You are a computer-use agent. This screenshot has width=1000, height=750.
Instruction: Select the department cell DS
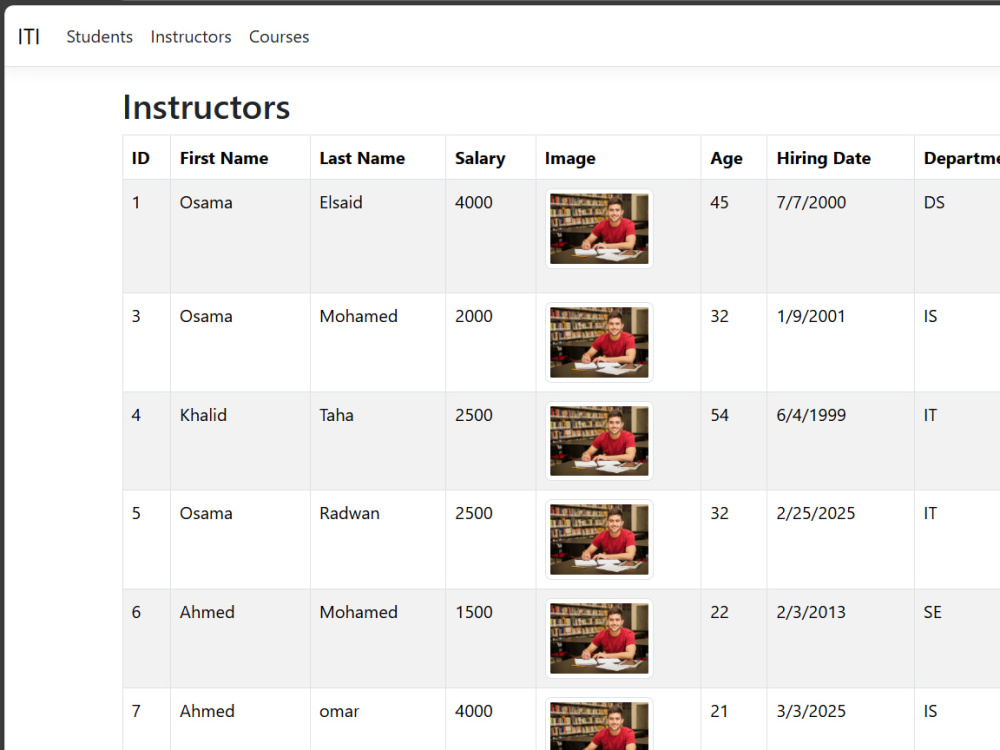point(934,203)
